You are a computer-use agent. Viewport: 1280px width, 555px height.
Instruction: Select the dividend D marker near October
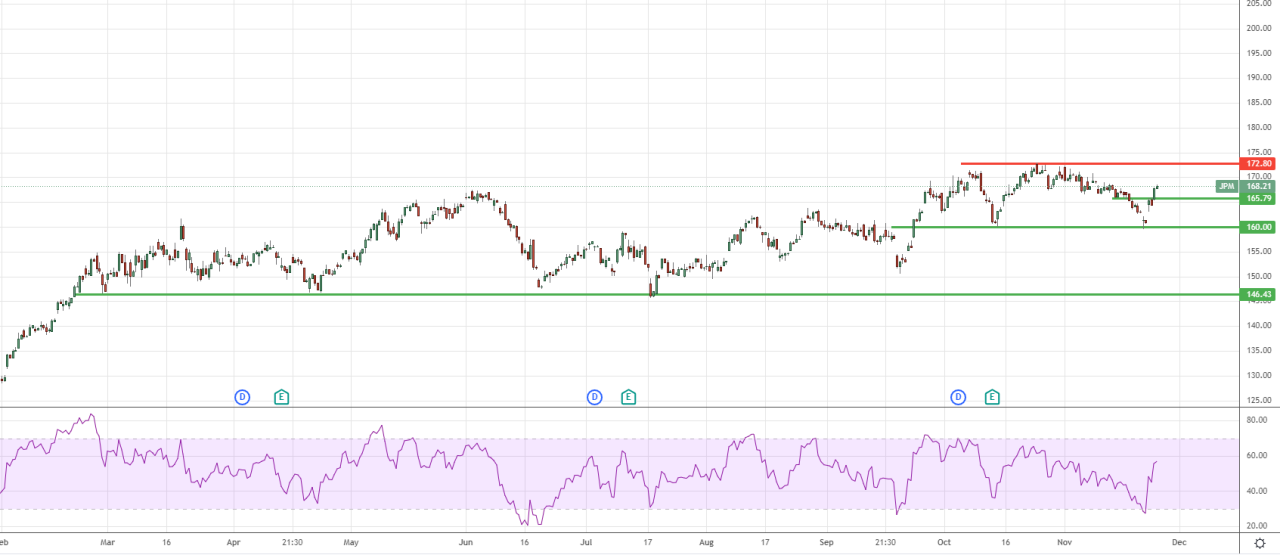958,397
